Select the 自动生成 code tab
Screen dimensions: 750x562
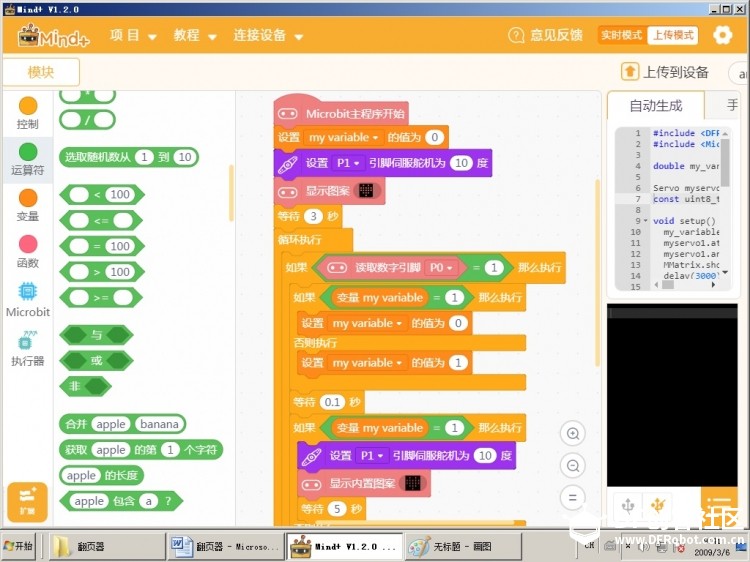pyautogui.click(x=655, y=105)
